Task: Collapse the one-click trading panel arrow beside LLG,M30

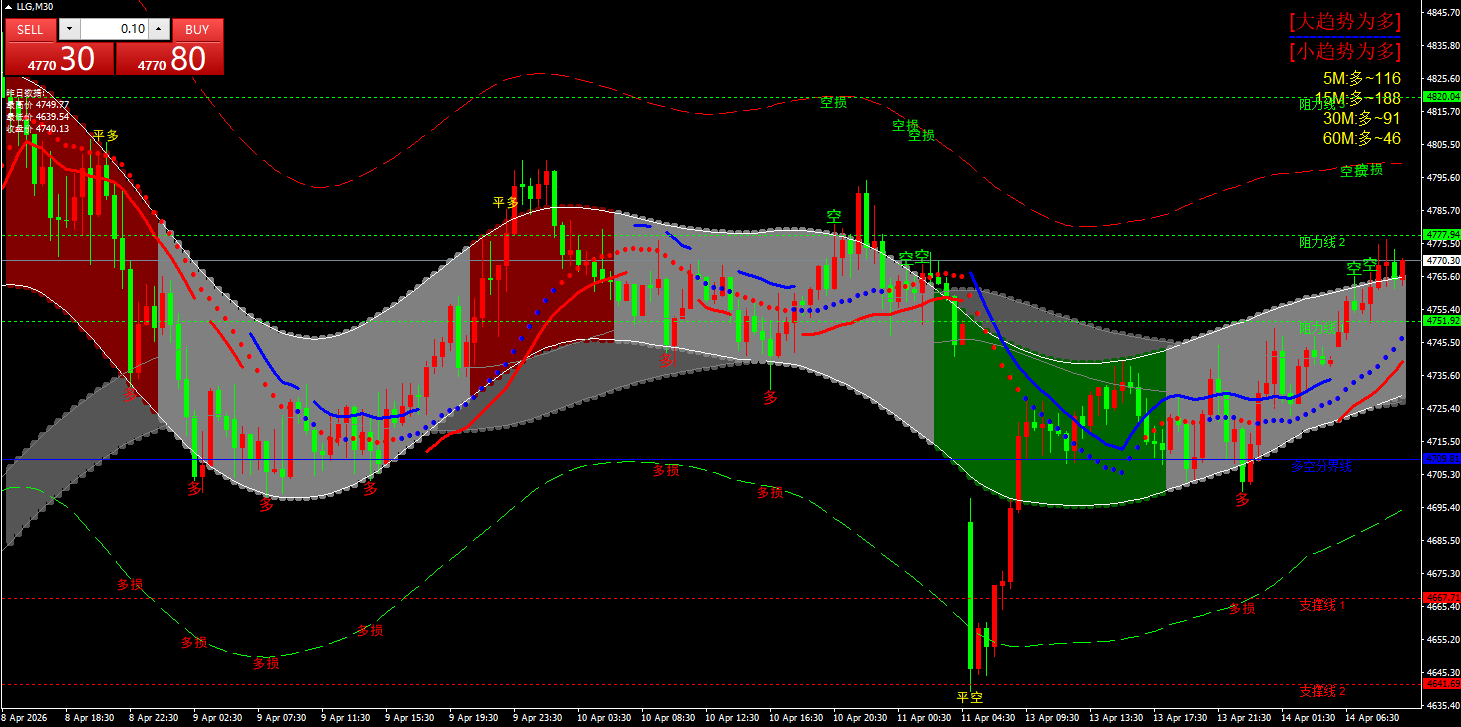Action: pyautogui.click(x=8, y=6)
